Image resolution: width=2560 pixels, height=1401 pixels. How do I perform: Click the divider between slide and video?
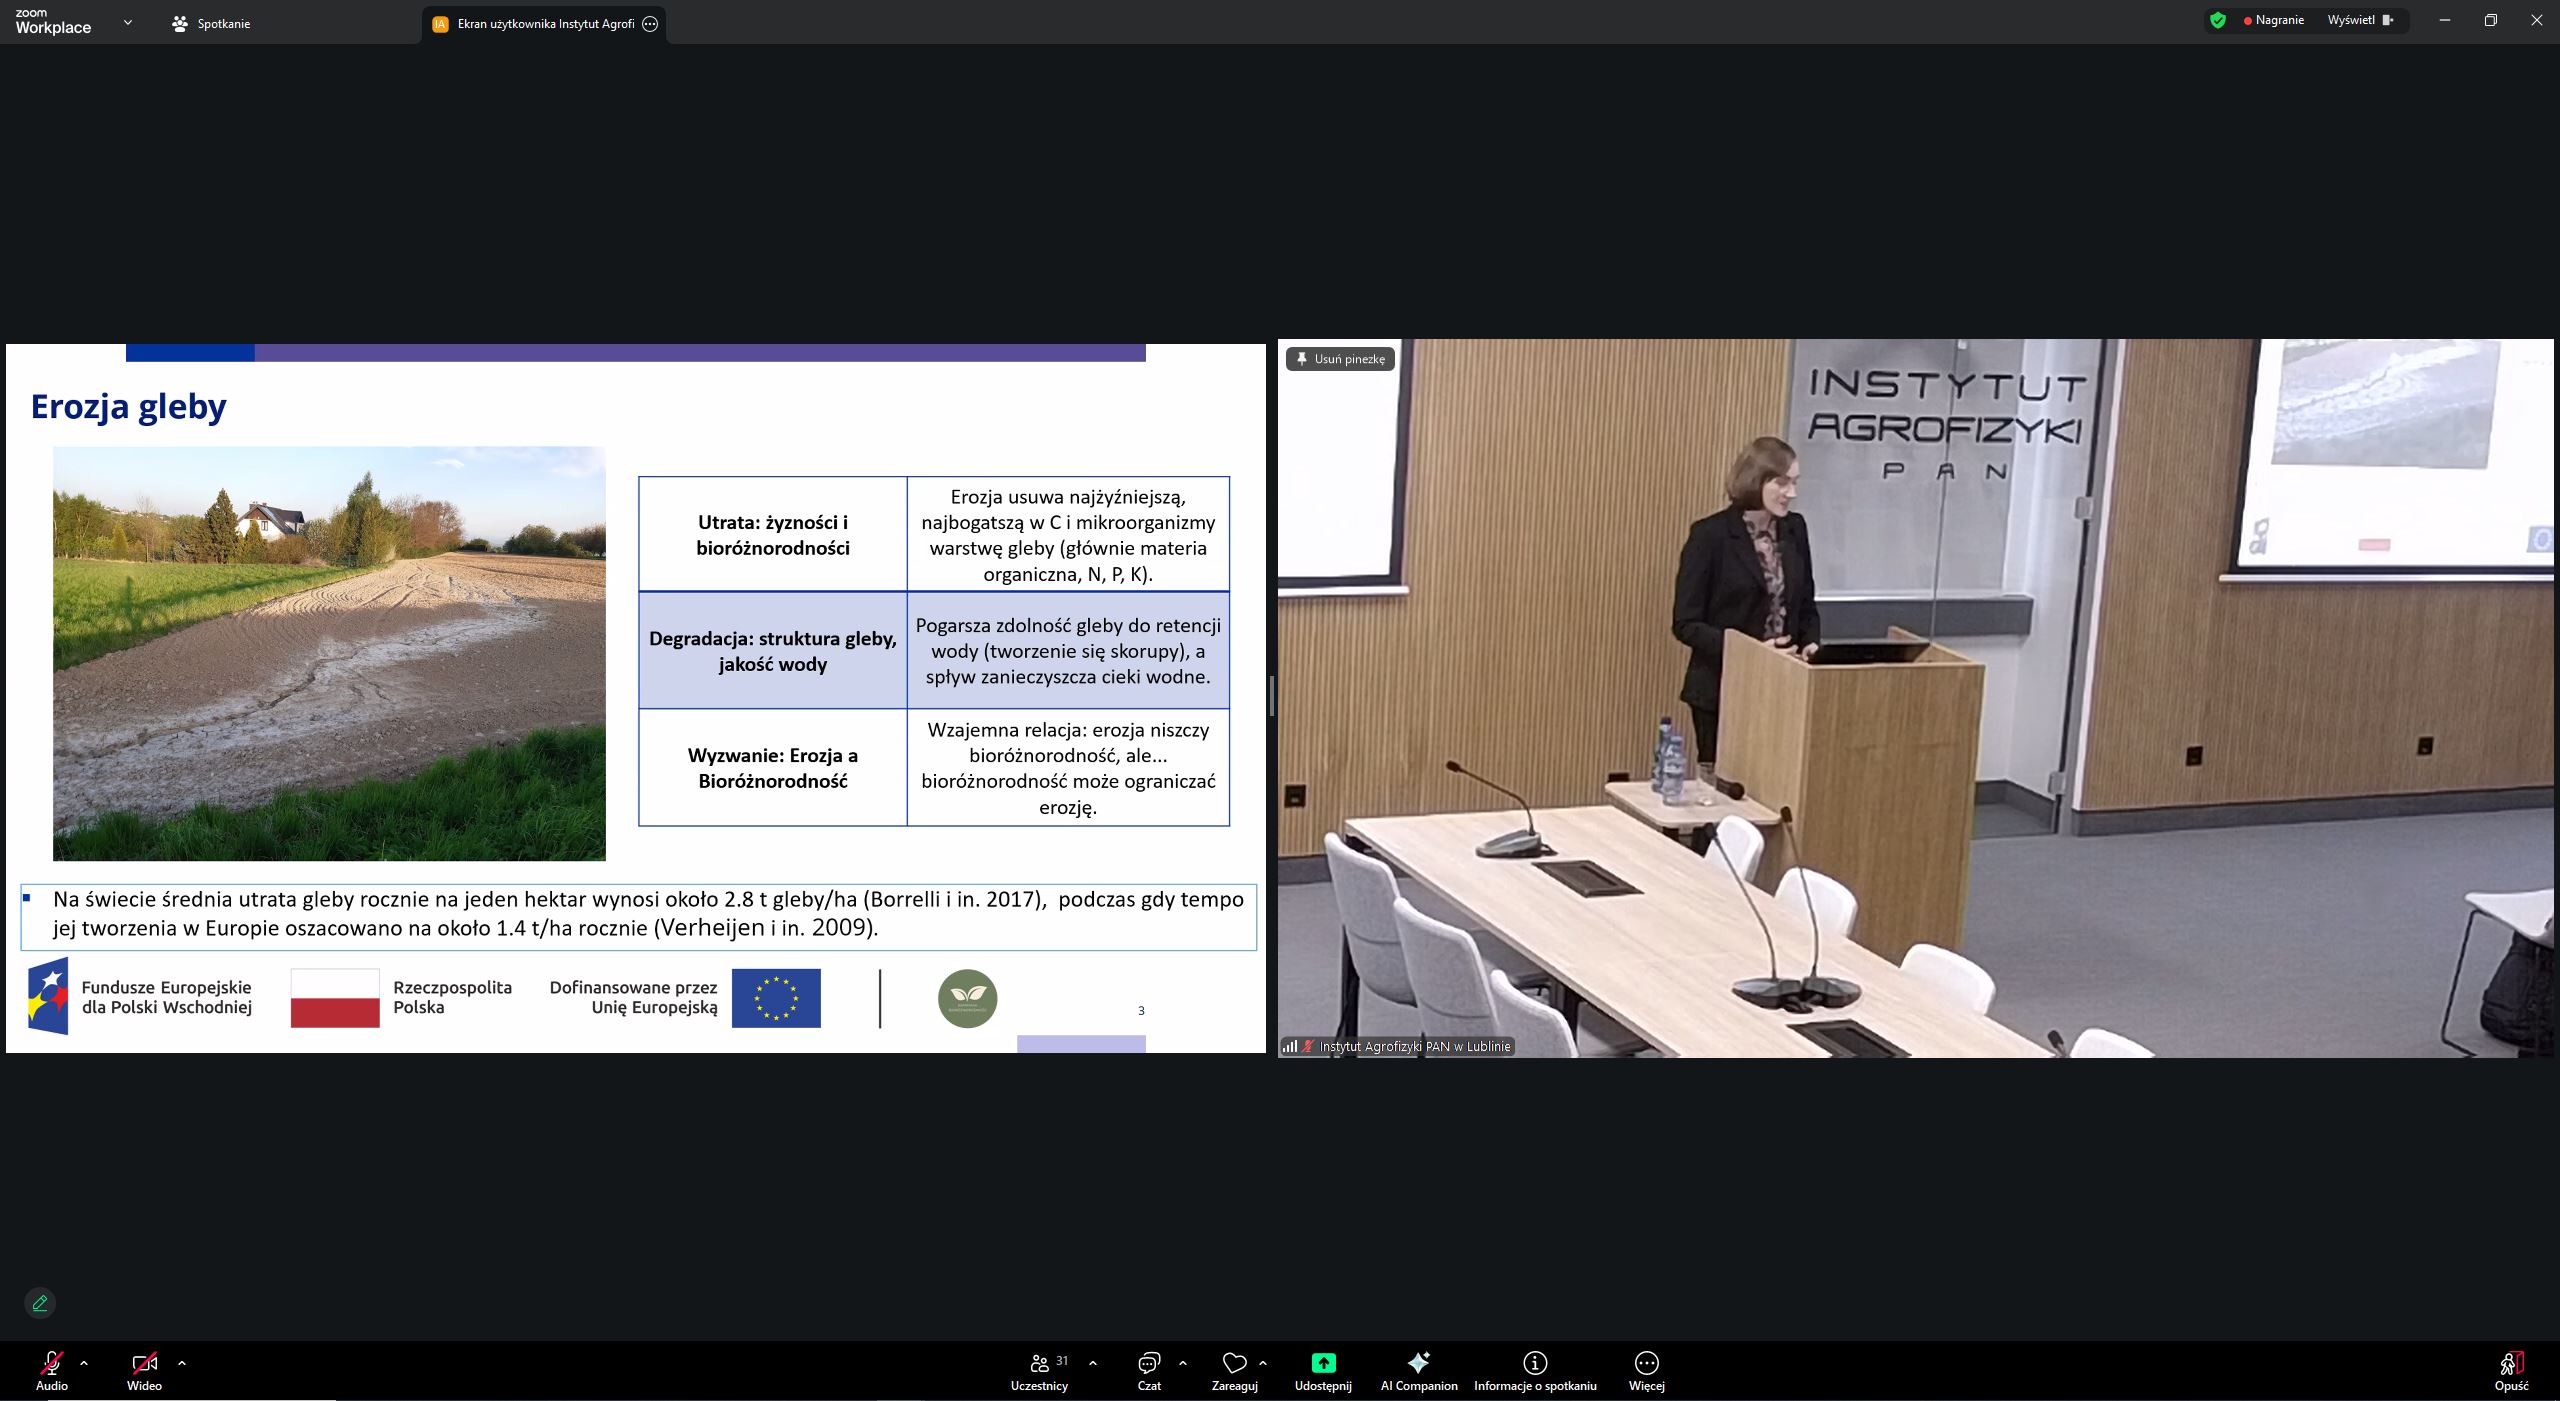point(1272,696)
